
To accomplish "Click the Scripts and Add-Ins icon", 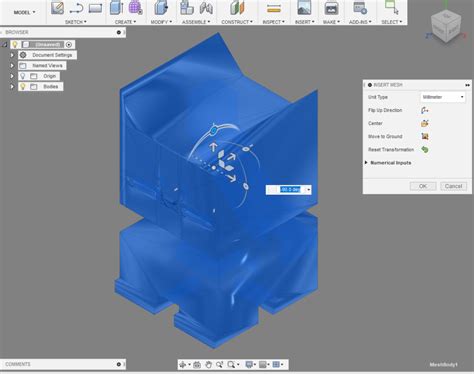I will (x=360, y=8).
